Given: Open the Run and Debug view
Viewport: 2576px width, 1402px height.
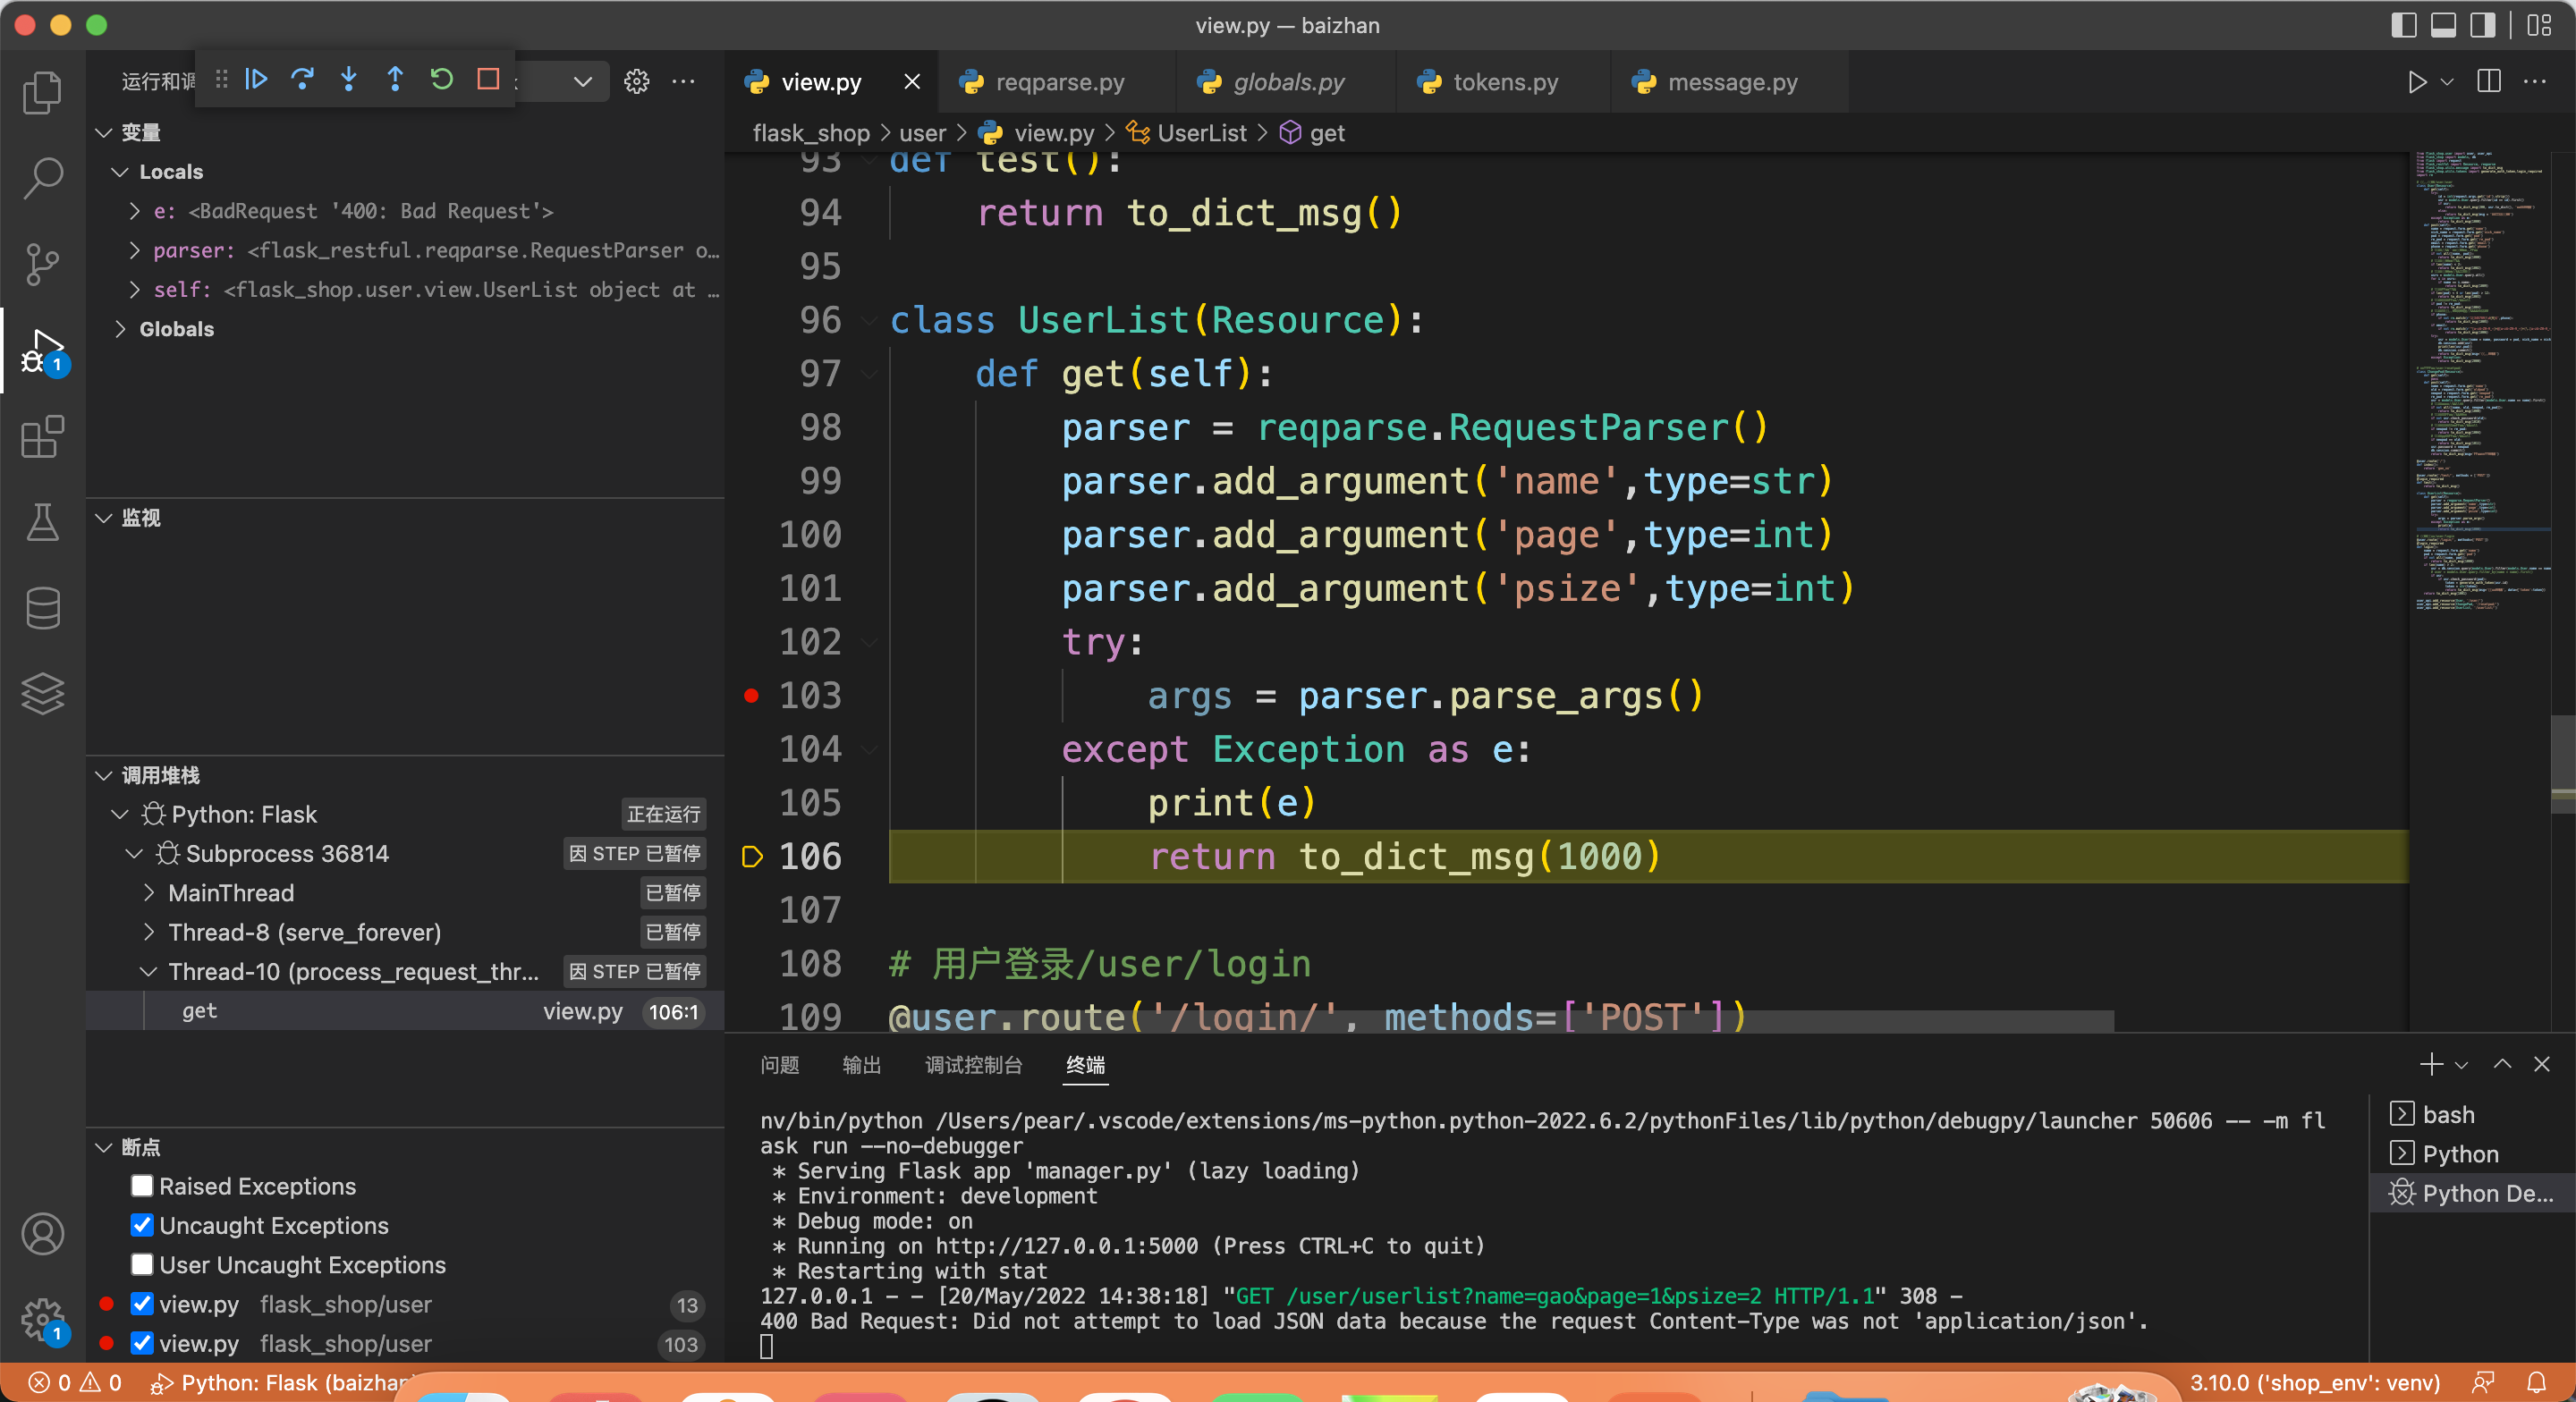Looking at the screenshot, I should 42,351.
